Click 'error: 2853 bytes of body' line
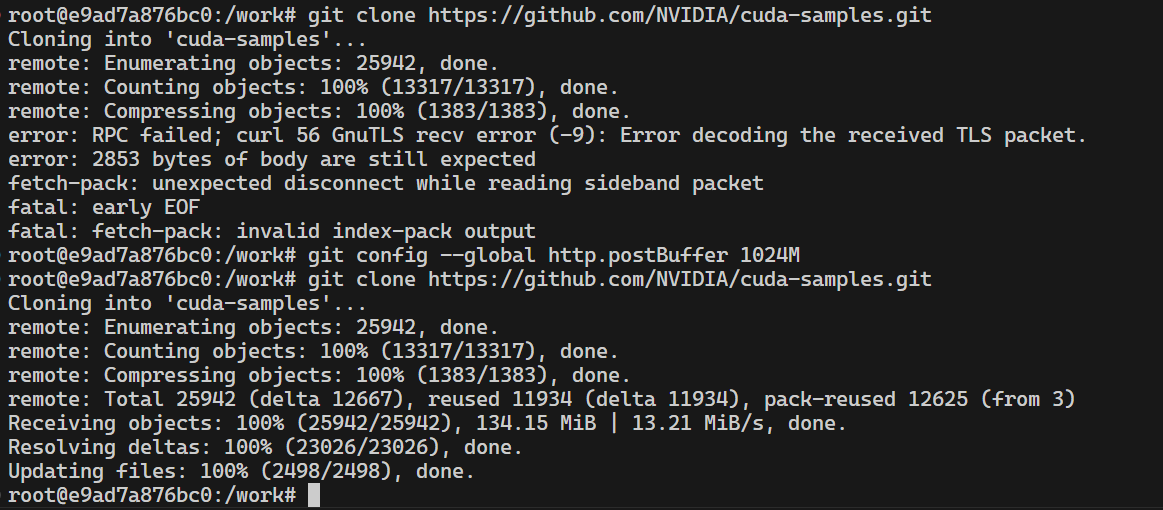This screenshot has height=510, width=1163. click(x=271, y=159)
